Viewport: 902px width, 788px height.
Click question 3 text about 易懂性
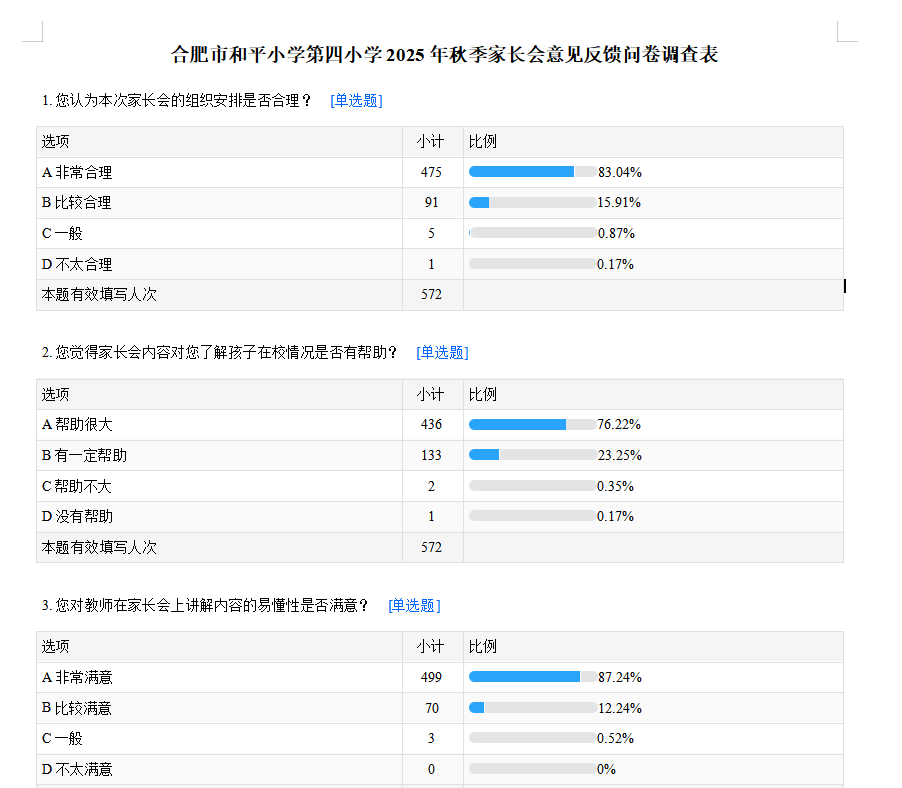[206, 605]
